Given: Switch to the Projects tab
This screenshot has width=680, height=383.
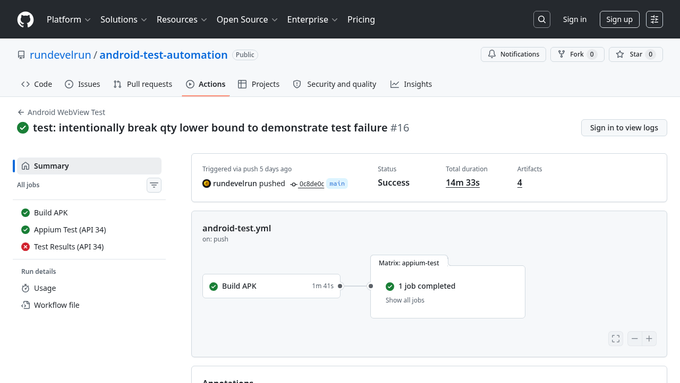Looking at the screenshot, I should click(259, 84).
